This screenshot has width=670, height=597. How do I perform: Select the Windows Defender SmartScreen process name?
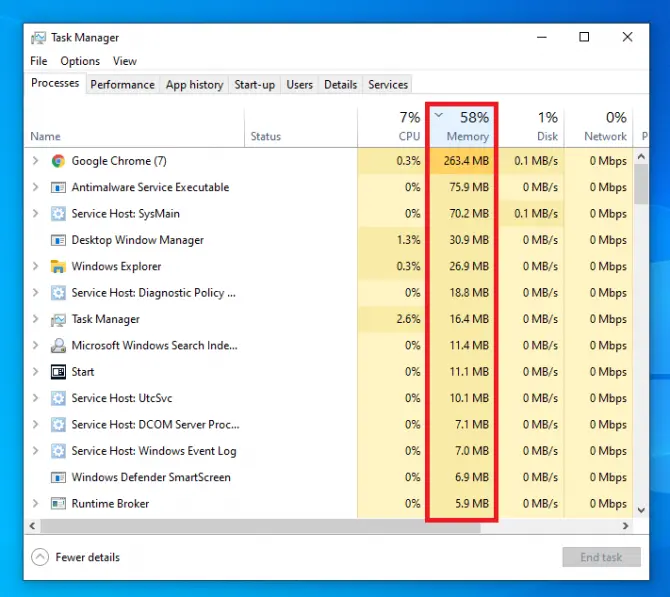[151, 477]
